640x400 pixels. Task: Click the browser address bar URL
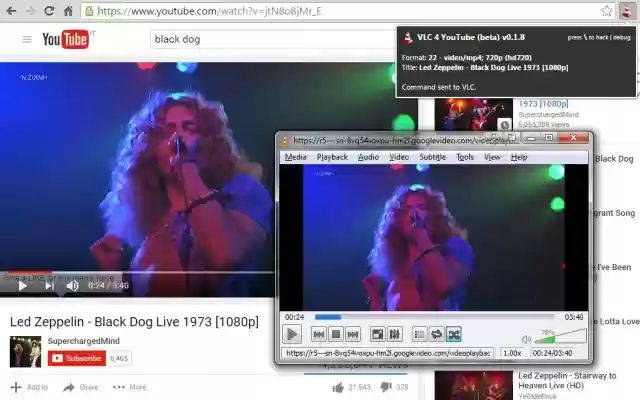click(209, 11)
